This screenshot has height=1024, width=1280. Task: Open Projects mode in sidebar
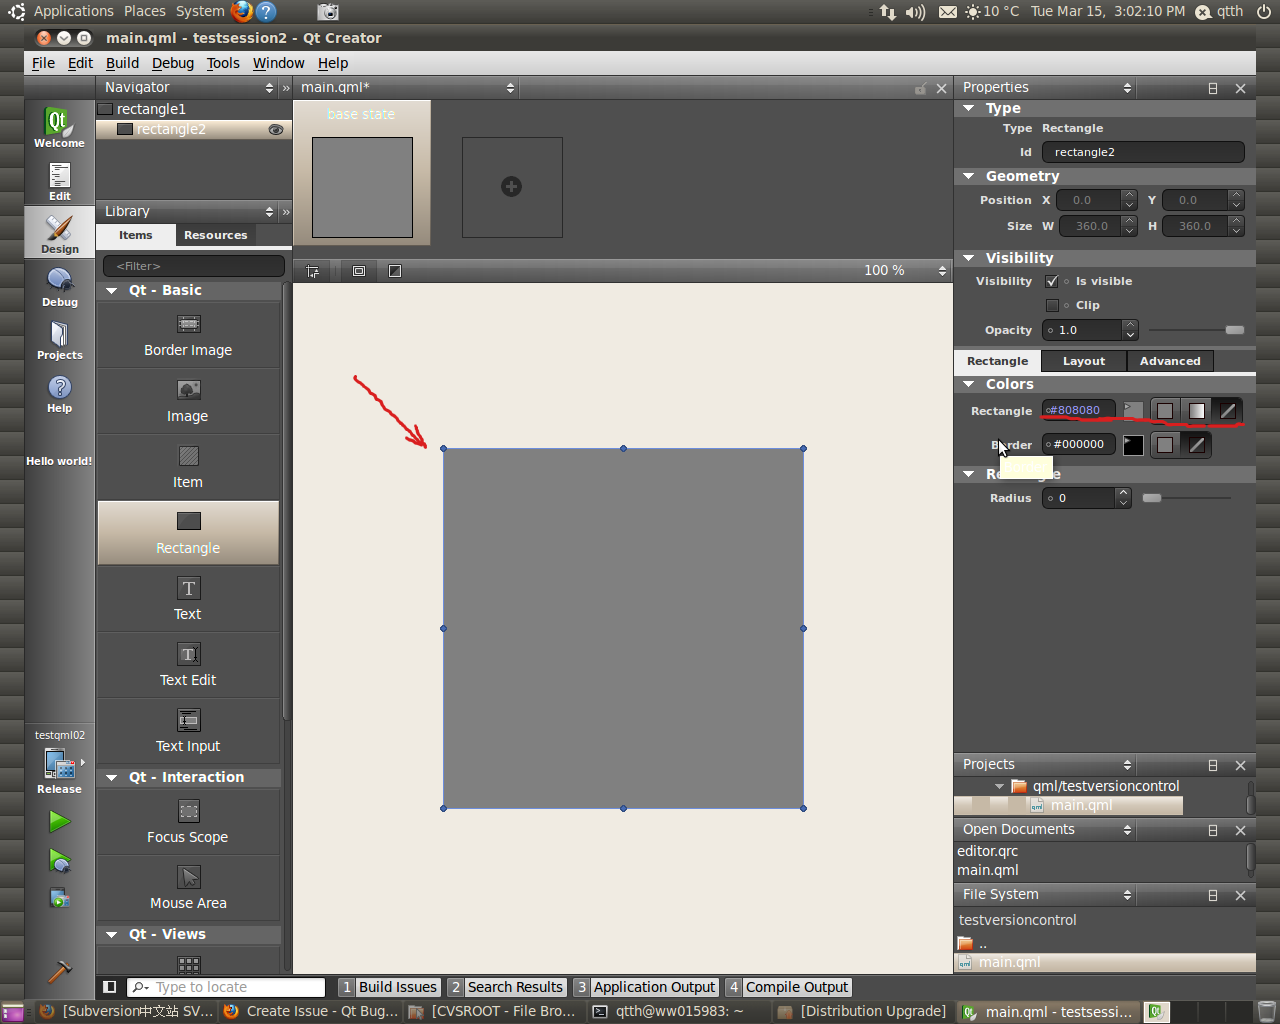59,340
